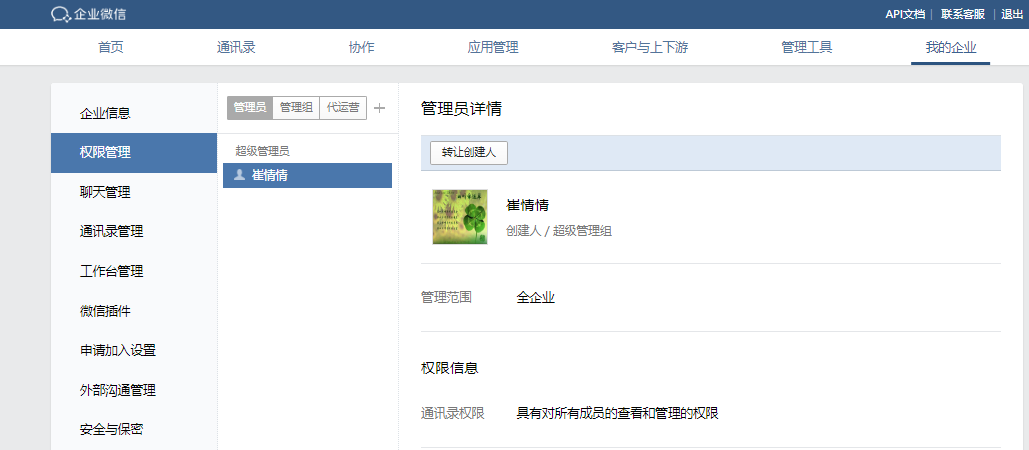Open the 通讯录 navigation menu
The width and height of the screenshot is (1029, 450).
[236, 47]
